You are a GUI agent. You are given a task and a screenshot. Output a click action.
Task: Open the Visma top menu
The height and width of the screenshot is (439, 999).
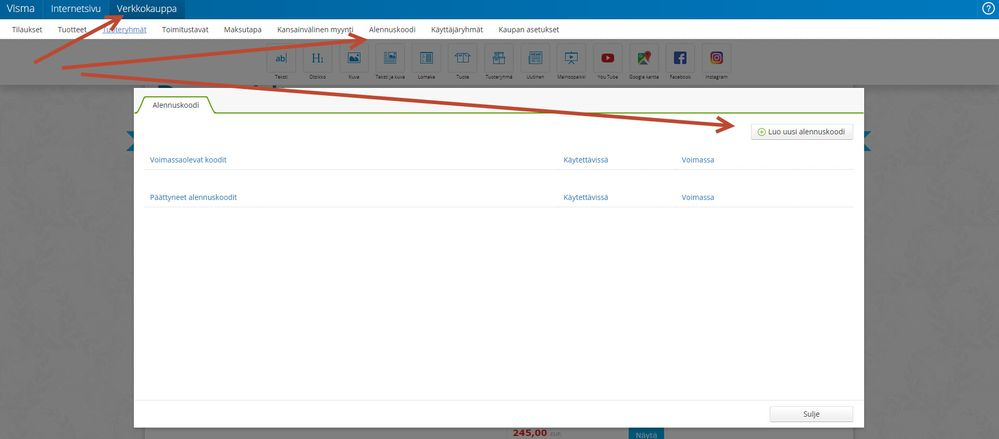tap(20, 9)
